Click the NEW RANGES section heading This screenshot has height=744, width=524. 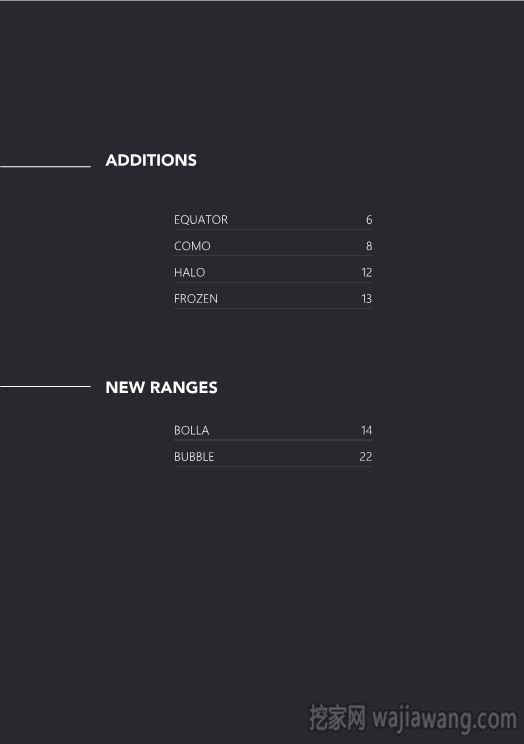(x=161, y=387)
